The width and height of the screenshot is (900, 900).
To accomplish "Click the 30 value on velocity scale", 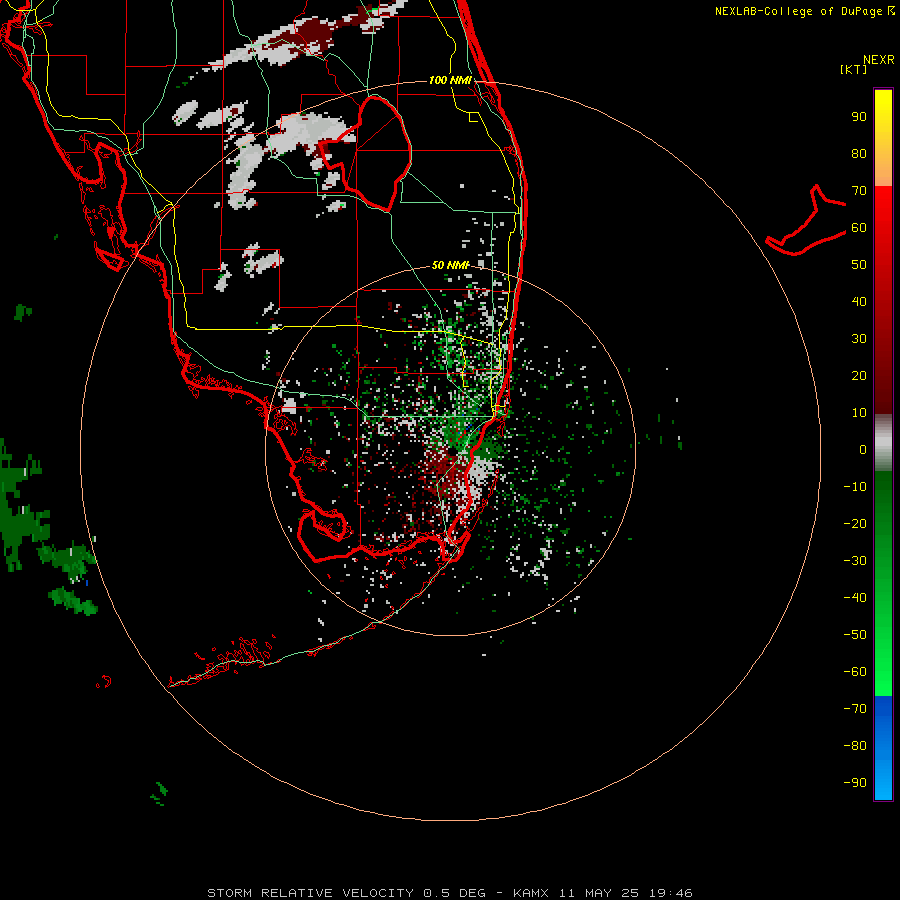I will pos(859,339).
